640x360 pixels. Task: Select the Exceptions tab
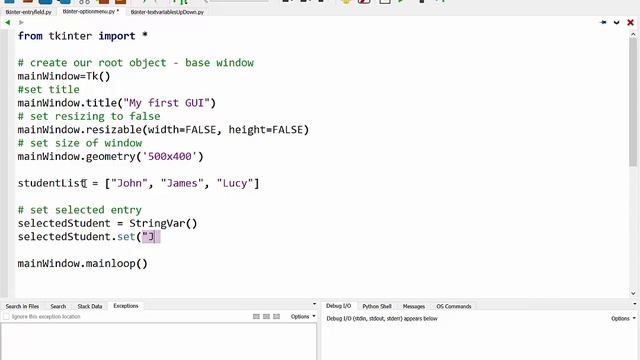click(126, 306)
